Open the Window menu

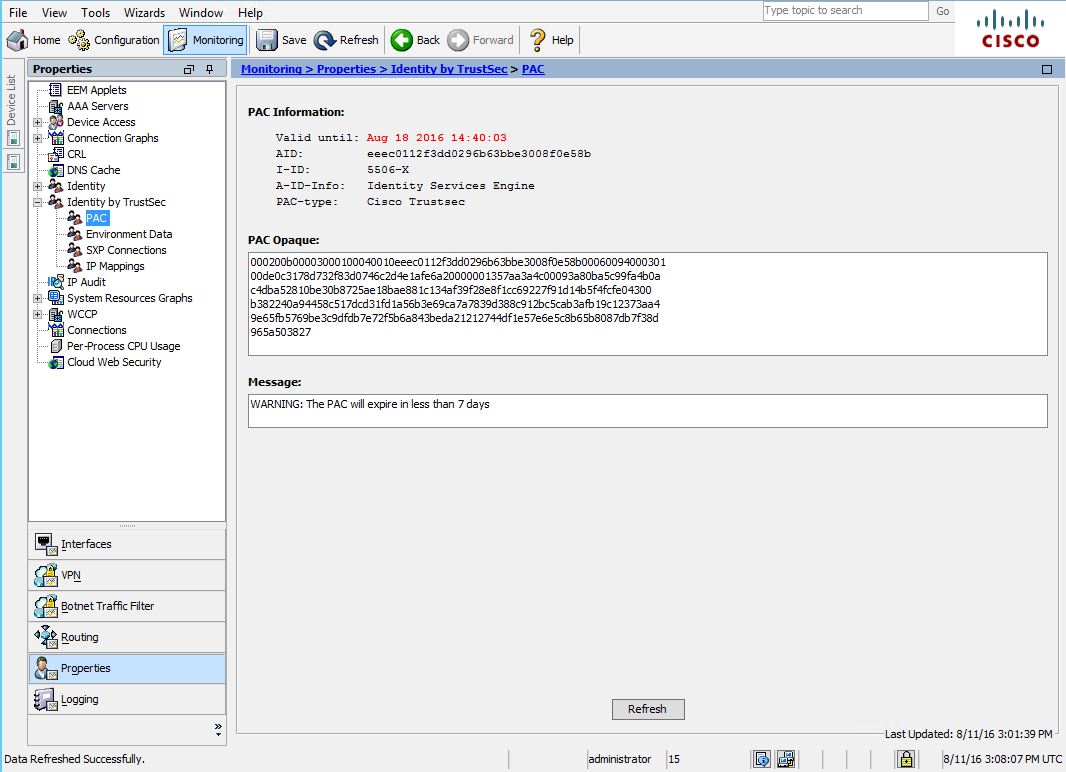point(201,12)
